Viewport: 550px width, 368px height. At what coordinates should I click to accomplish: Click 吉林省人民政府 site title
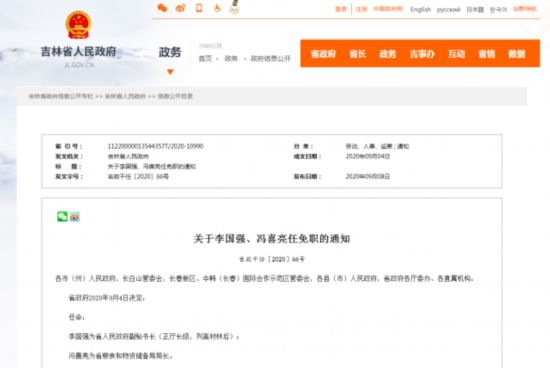pos(78,52)
